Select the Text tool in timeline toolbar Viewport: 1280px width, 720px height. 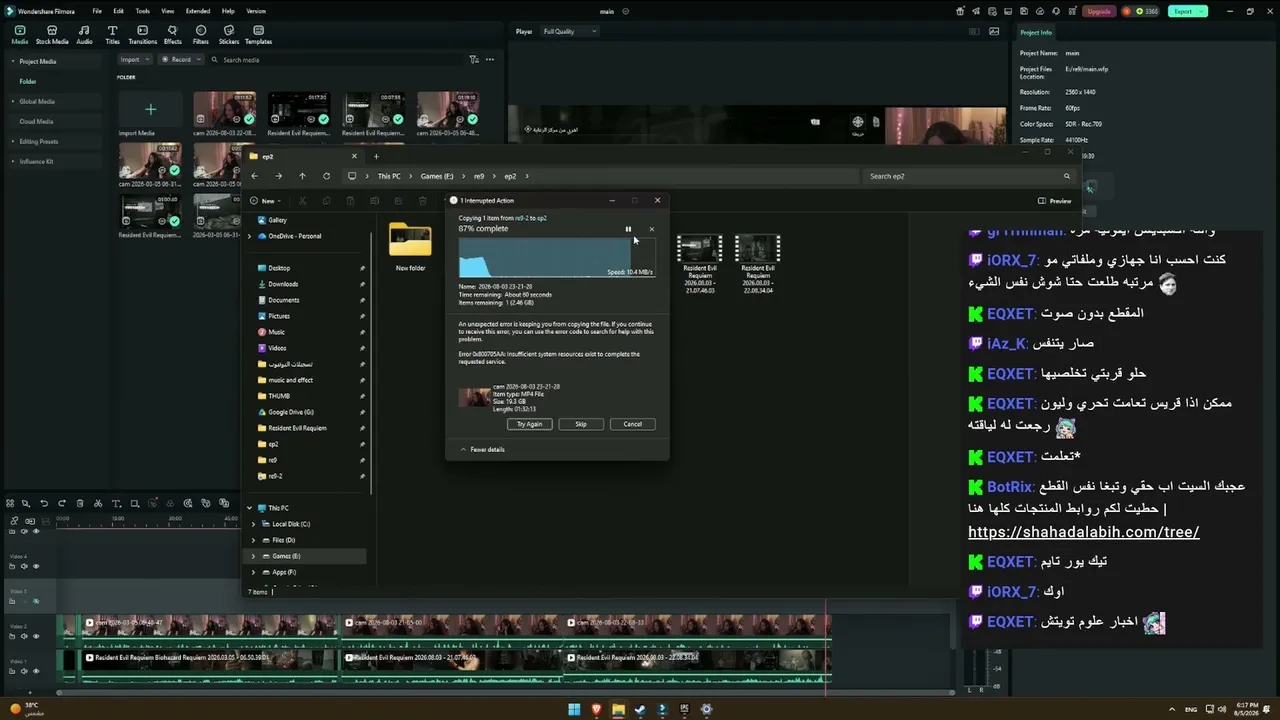116,503
